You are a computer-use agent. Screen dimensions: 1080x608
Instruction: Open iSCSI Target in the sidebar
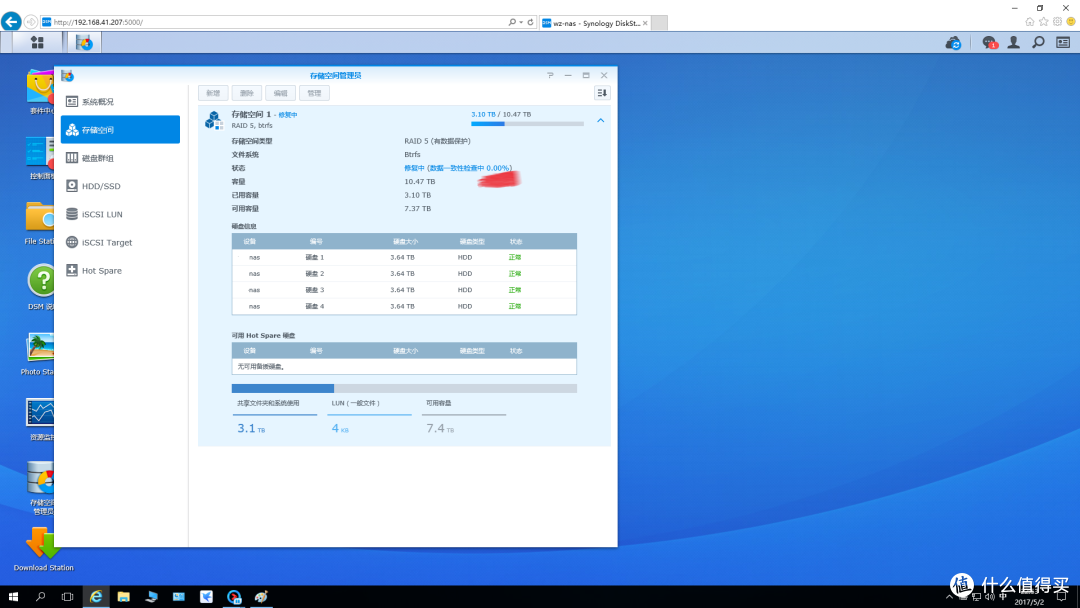point(121,242)
